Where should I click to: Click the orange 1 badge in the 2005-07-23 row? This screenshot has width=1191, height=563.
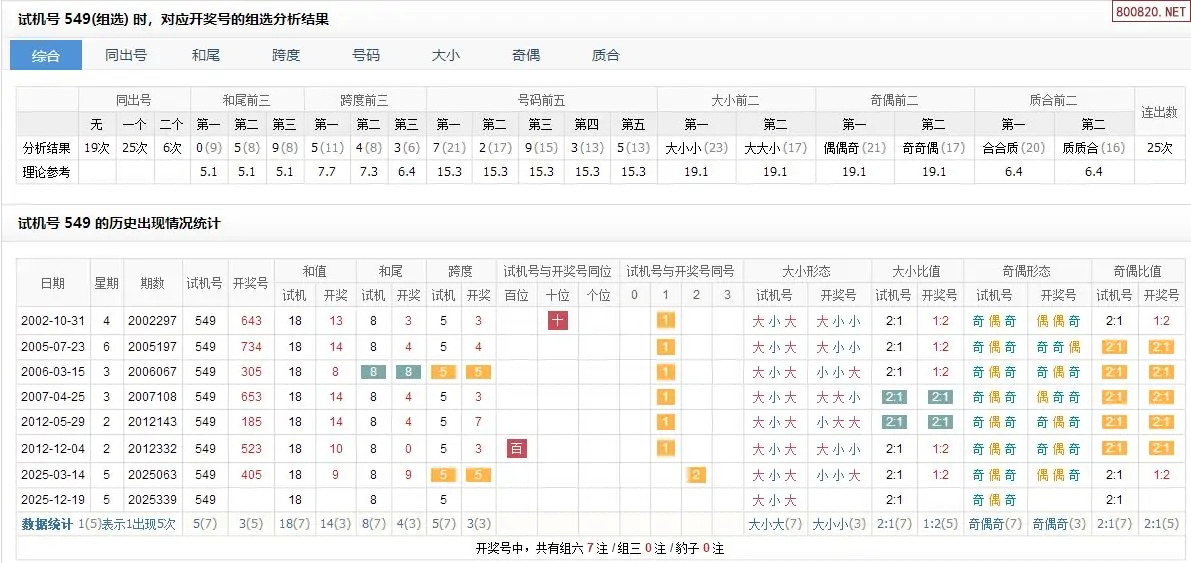(x=665, y=346)
